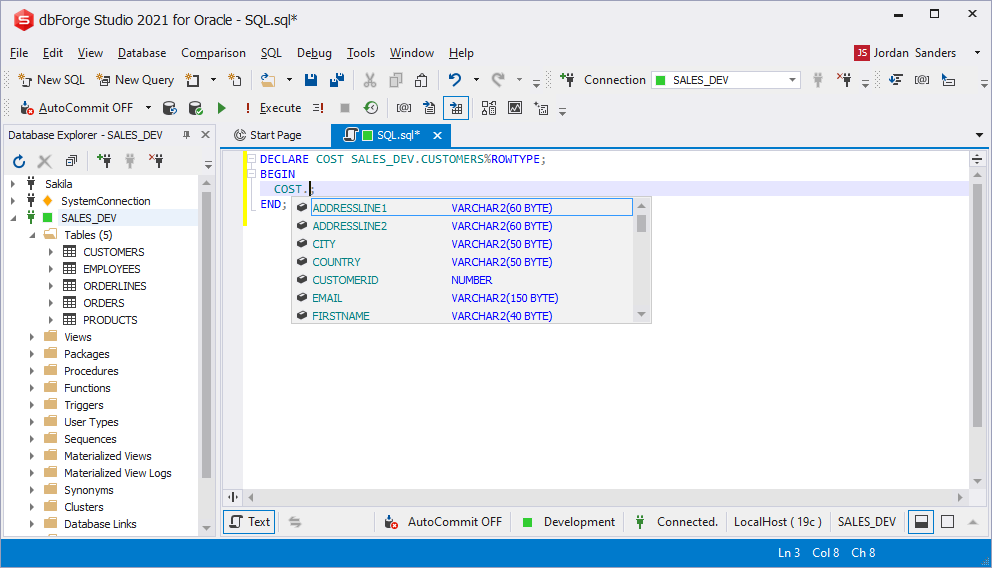
Task: Click the Stop execution square icon
Action: click(345, 108)
